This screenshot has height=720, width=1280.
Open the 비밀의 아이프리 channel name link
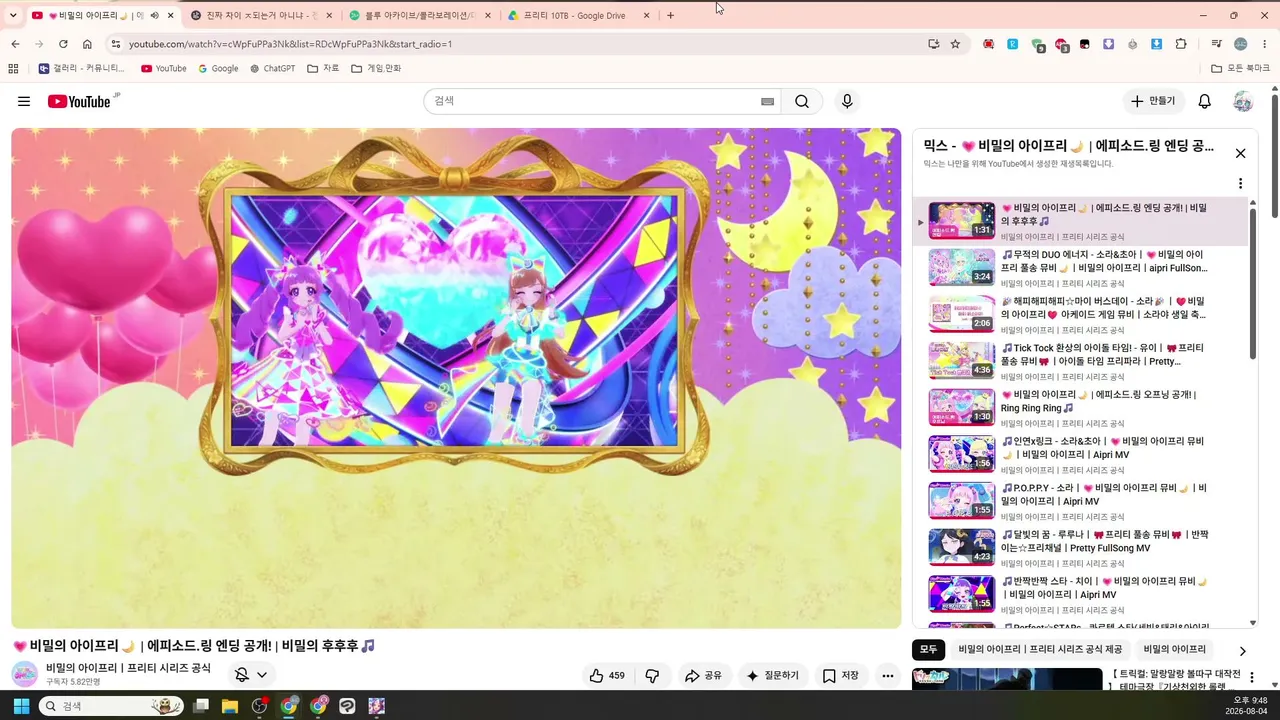coord(128,668)
